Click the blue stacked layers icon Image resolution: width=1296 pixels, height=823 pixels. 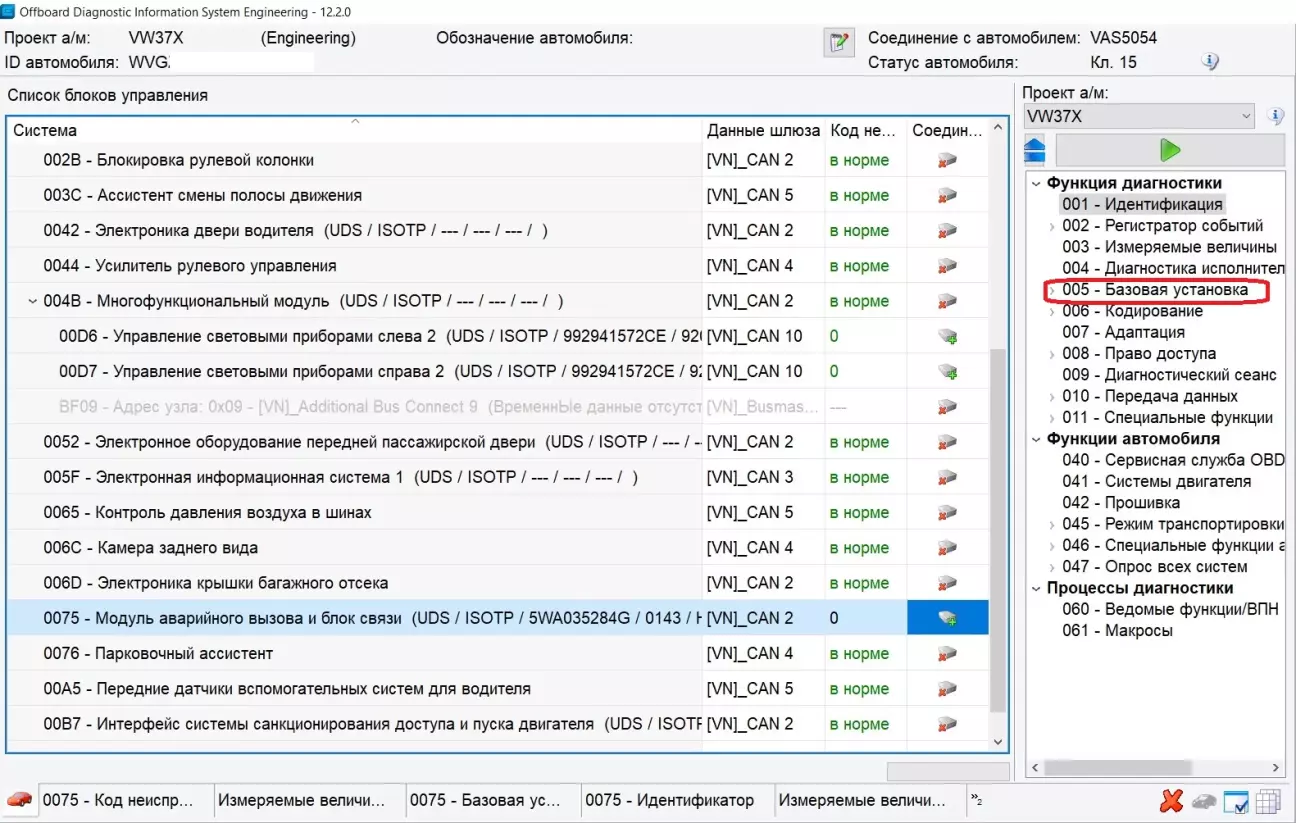click(x=1036, y=150)
